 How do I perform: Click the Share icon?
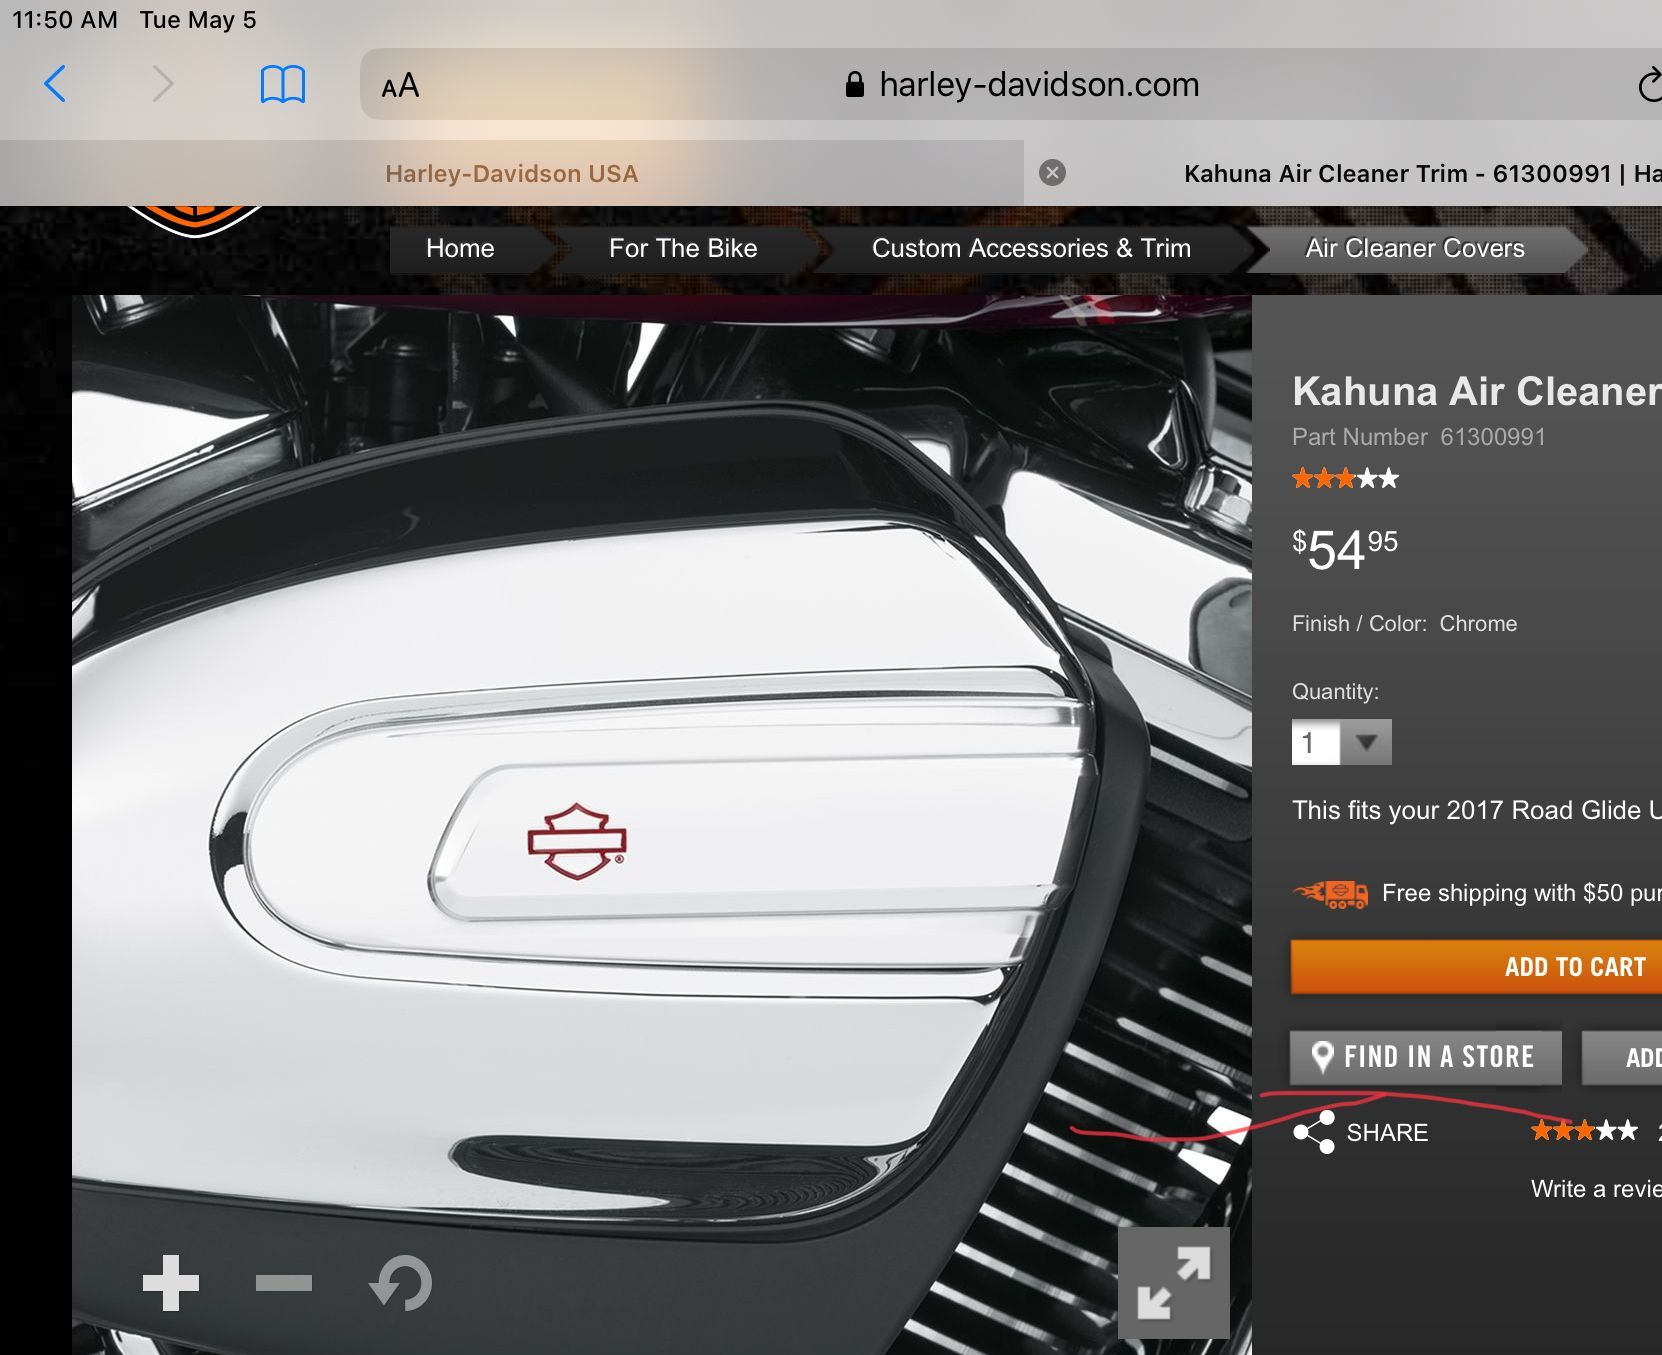pos(1314,1132)
